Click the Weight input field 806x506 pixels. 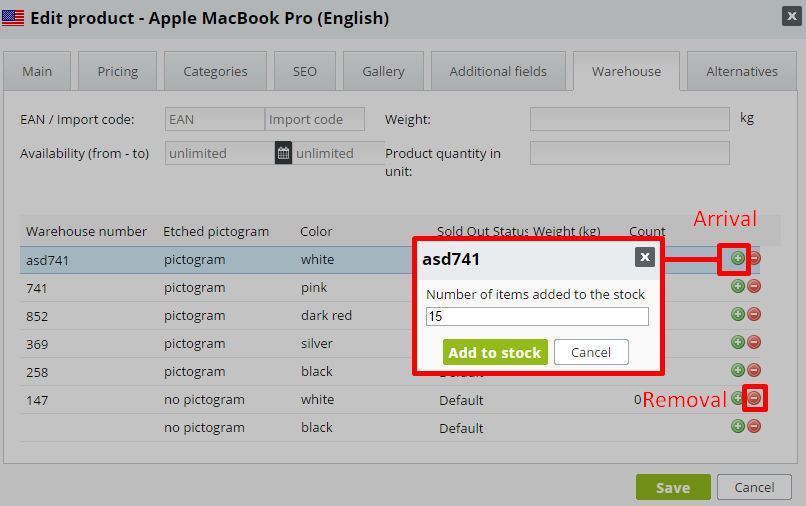[x=630, y=119]
